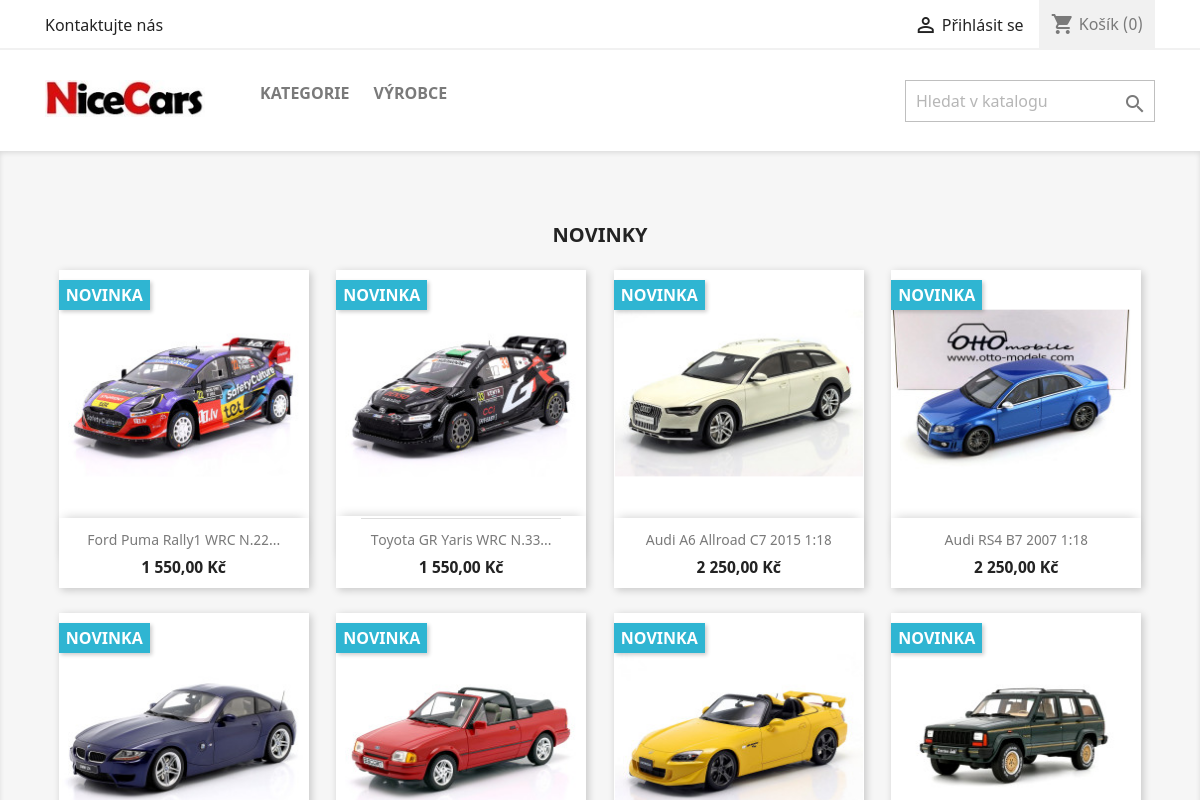Screen dimensions: 1200x800
Task: Open the Kontaktujte nás link
Action: click(x=104, y=25)
